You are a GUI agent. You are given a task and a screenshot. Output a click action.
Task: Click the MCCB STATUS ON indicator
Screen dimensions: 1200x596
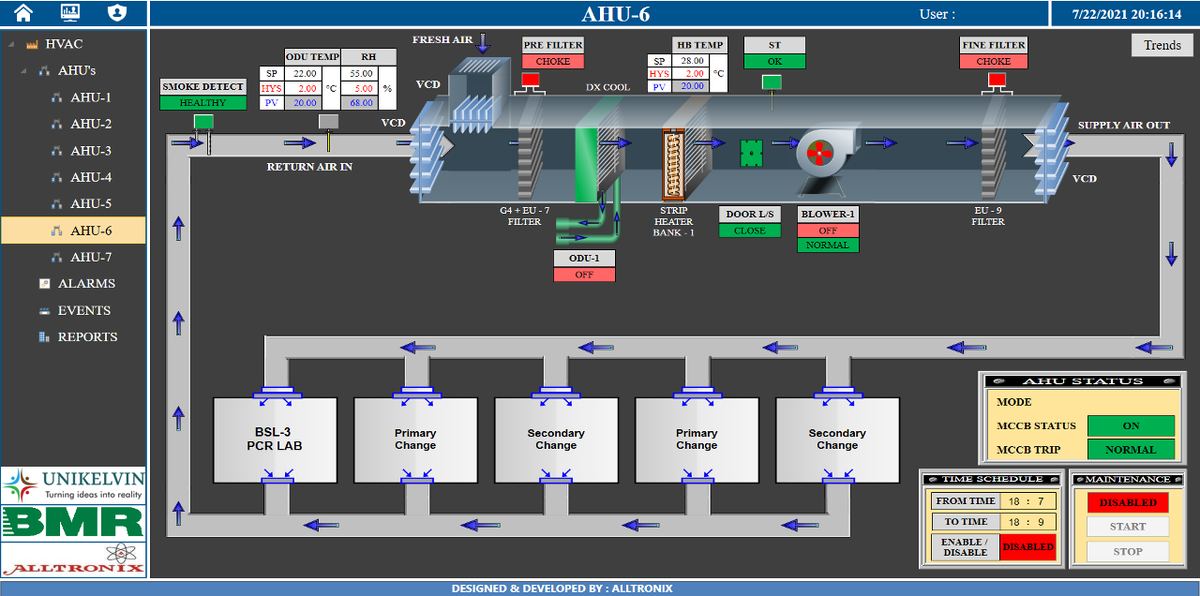pos(1130,426)
